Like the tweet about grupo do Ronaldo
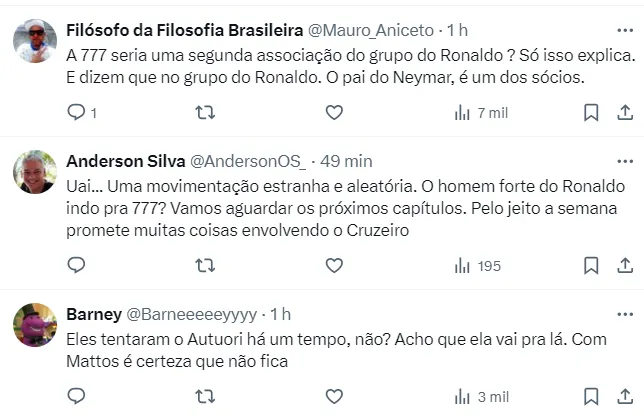 [334, 113]
